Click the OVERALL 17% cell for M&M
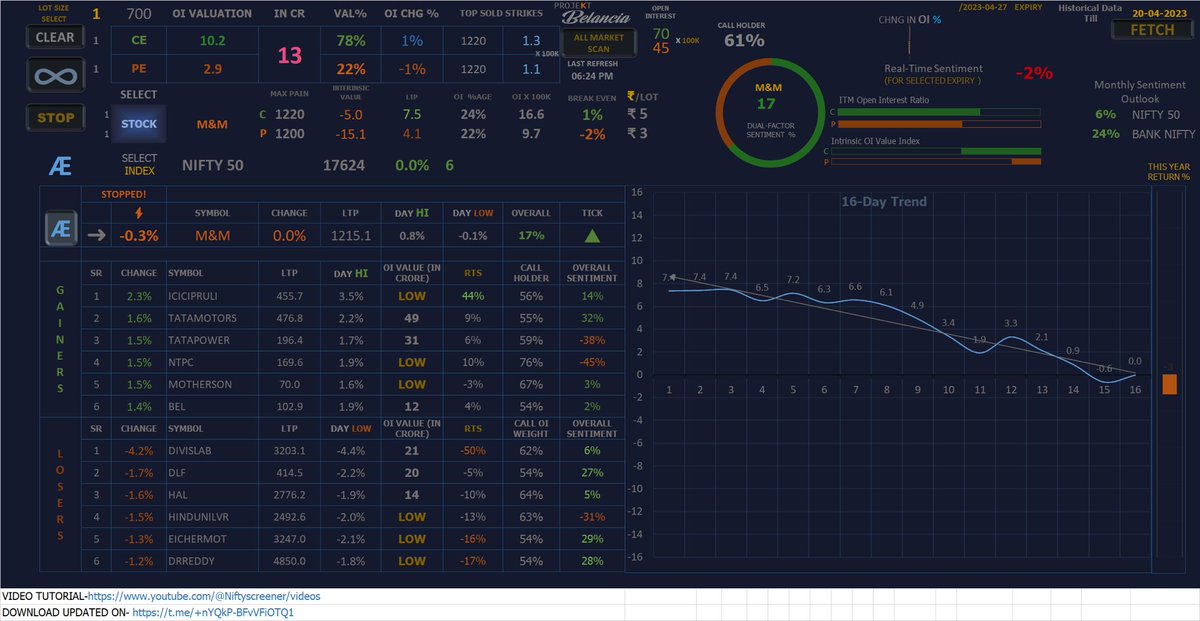Image resolution: width=1200 pixels, height=621 pixels. pos(531,236)
